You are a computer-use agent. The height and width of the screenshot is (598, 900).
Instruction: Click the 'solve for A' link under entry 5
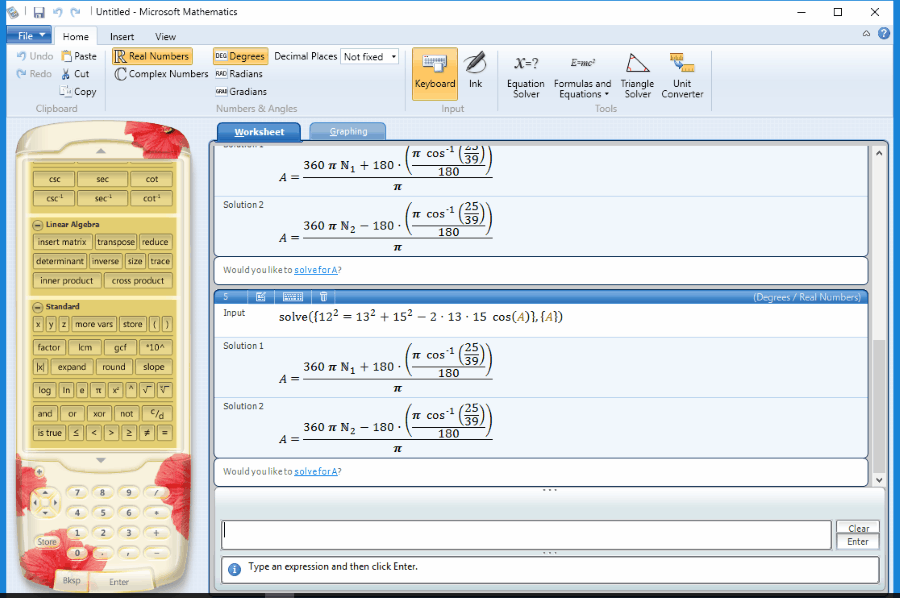point(316,471)
